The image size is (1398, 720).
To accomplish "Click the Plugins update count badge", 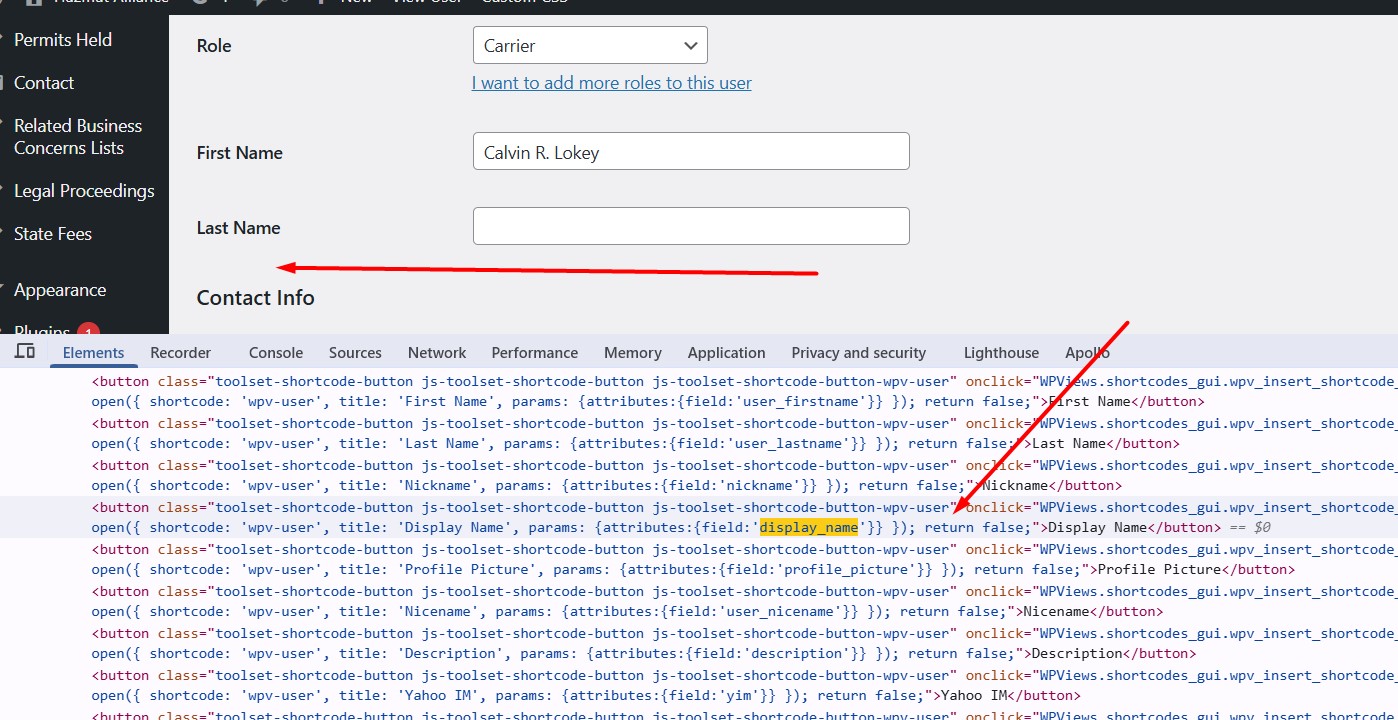I will click(88, 330).
